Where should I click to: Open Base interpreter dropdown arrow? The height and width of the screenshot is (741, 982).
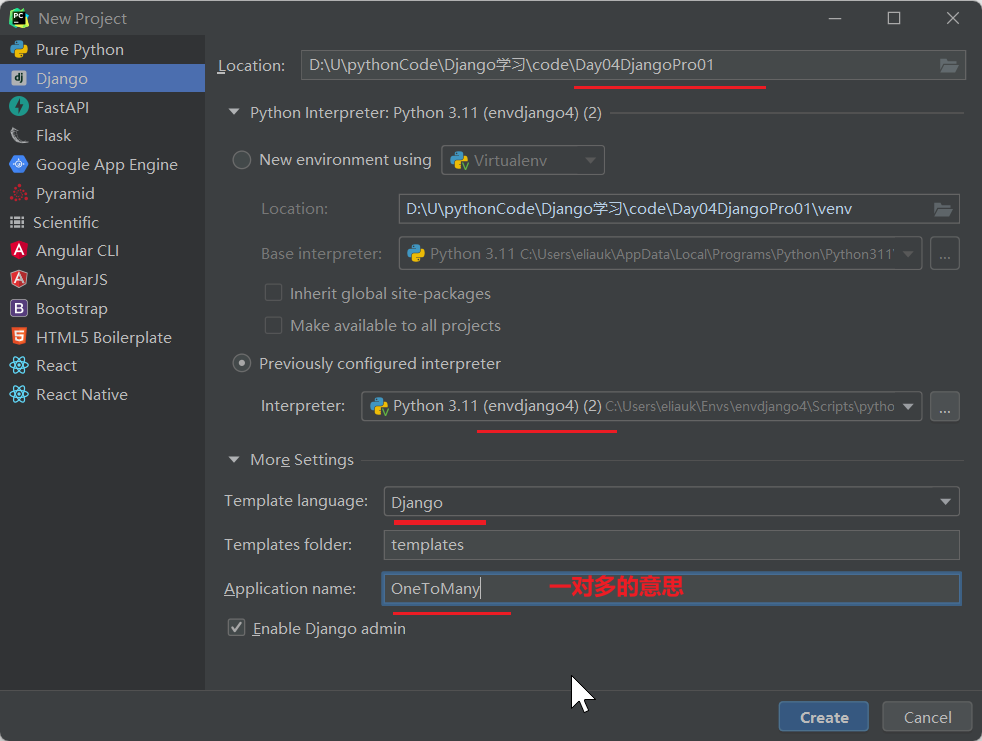908,254
